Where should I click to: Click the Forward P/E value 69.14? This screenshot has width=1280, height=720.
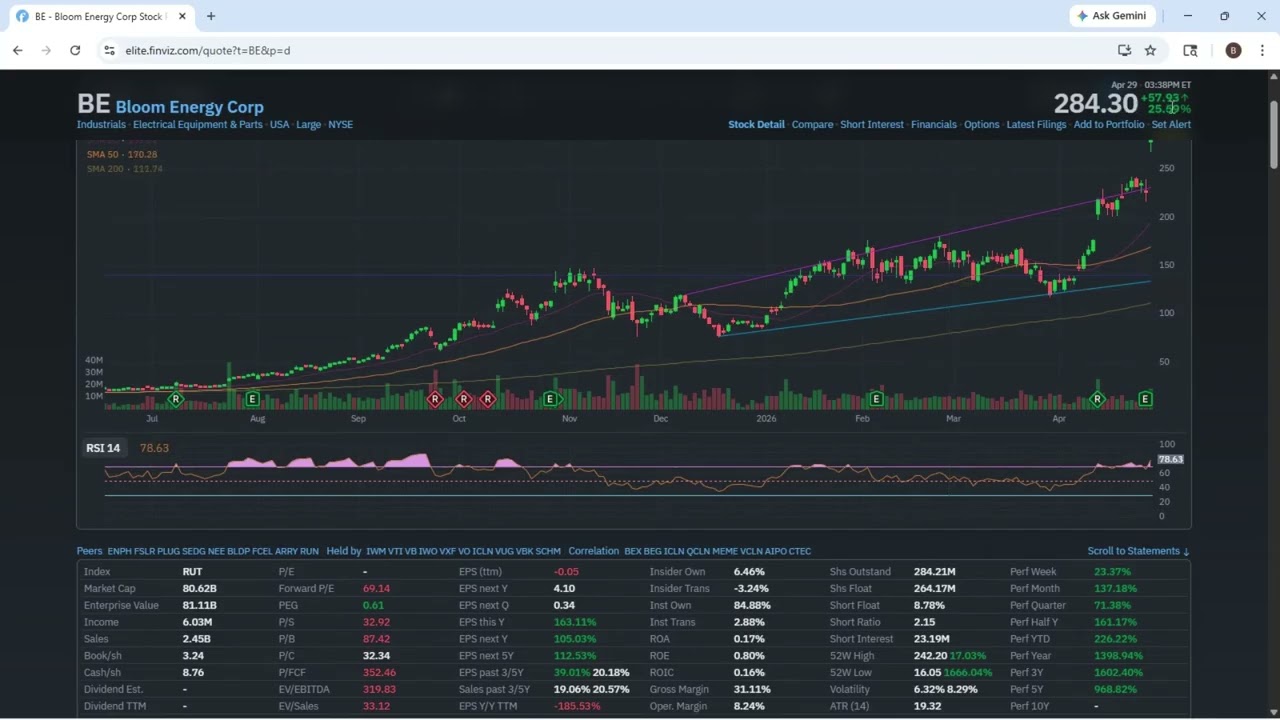coord(376,589)
